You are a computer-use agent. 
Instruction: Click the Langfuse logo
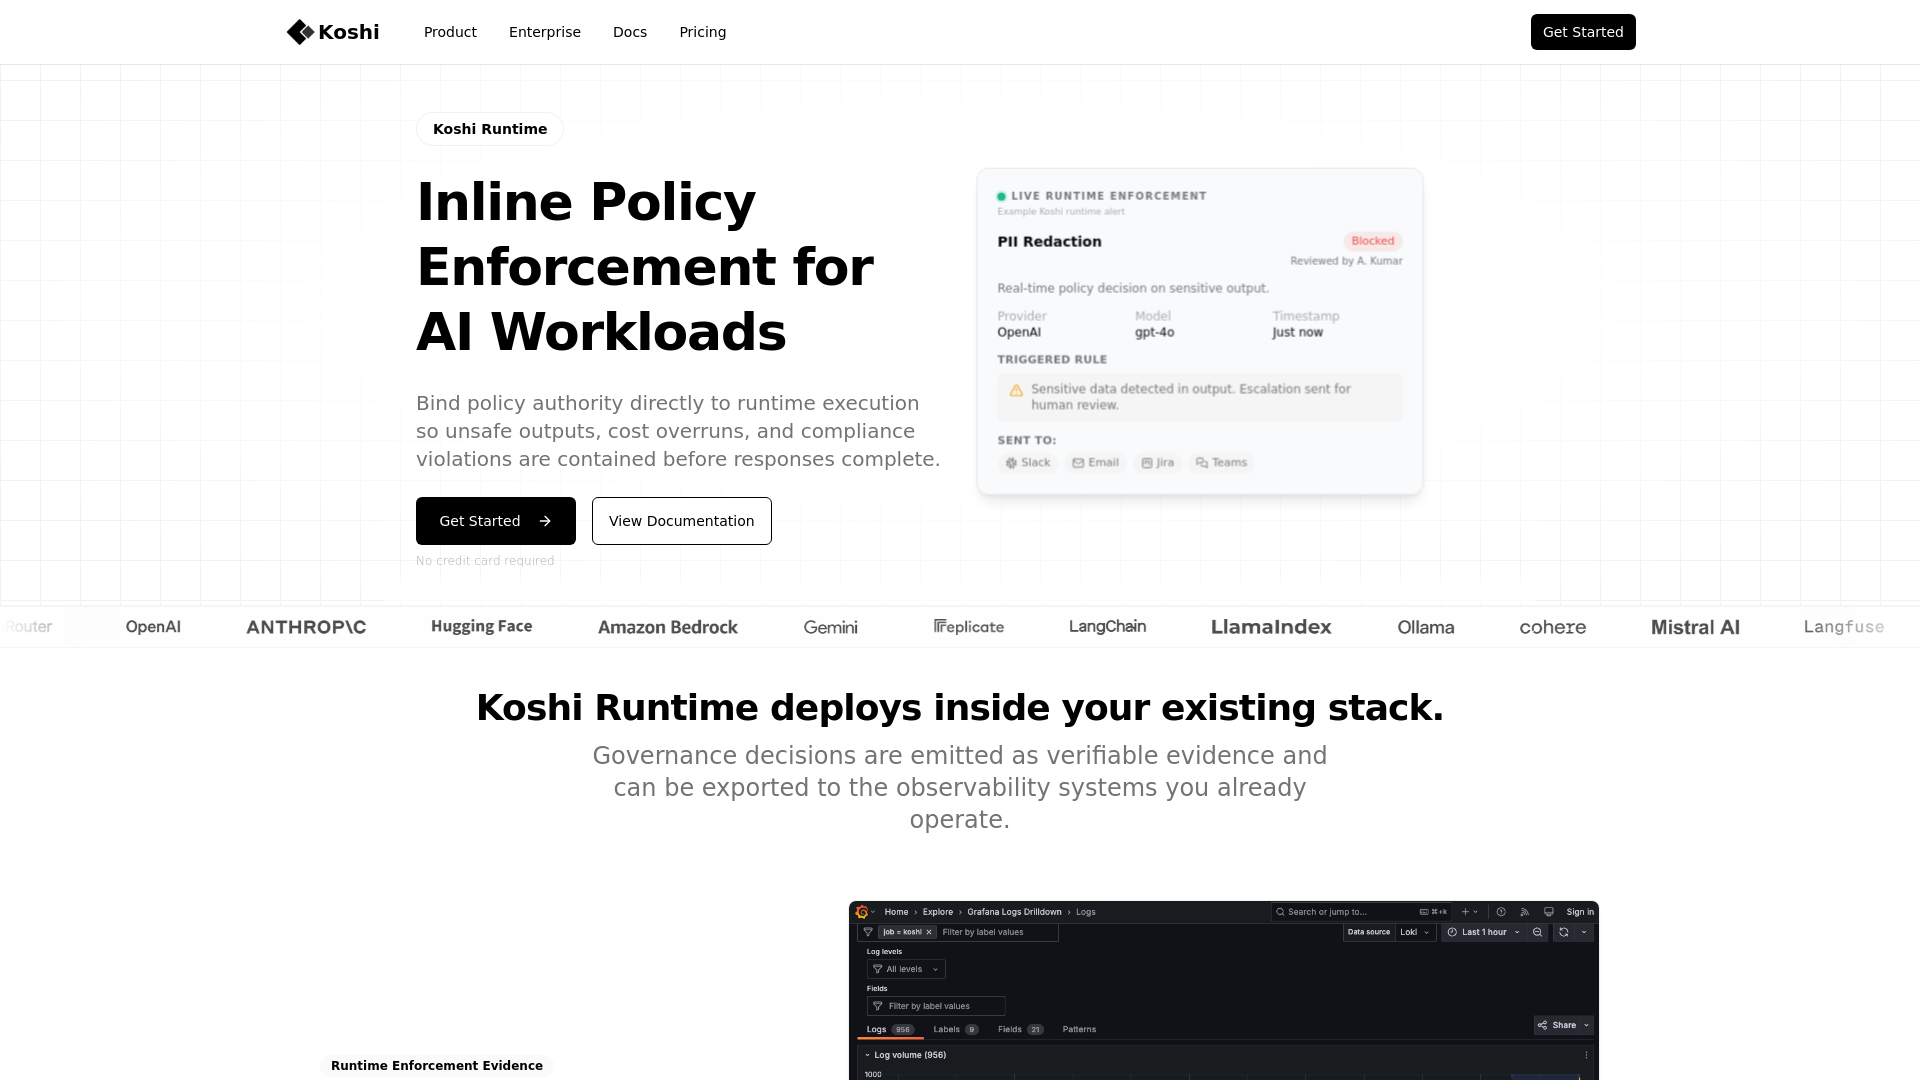pyautogui.click(x=1844, y=627)
